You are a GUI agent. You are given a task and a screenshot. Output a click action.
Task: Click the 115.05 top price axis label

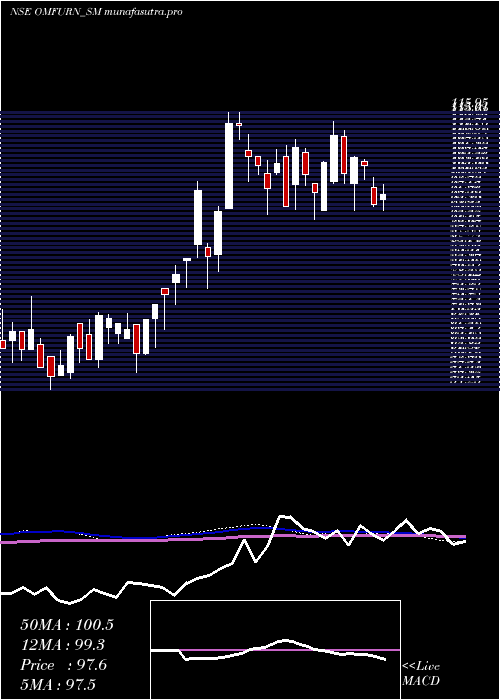coord(469,105)
